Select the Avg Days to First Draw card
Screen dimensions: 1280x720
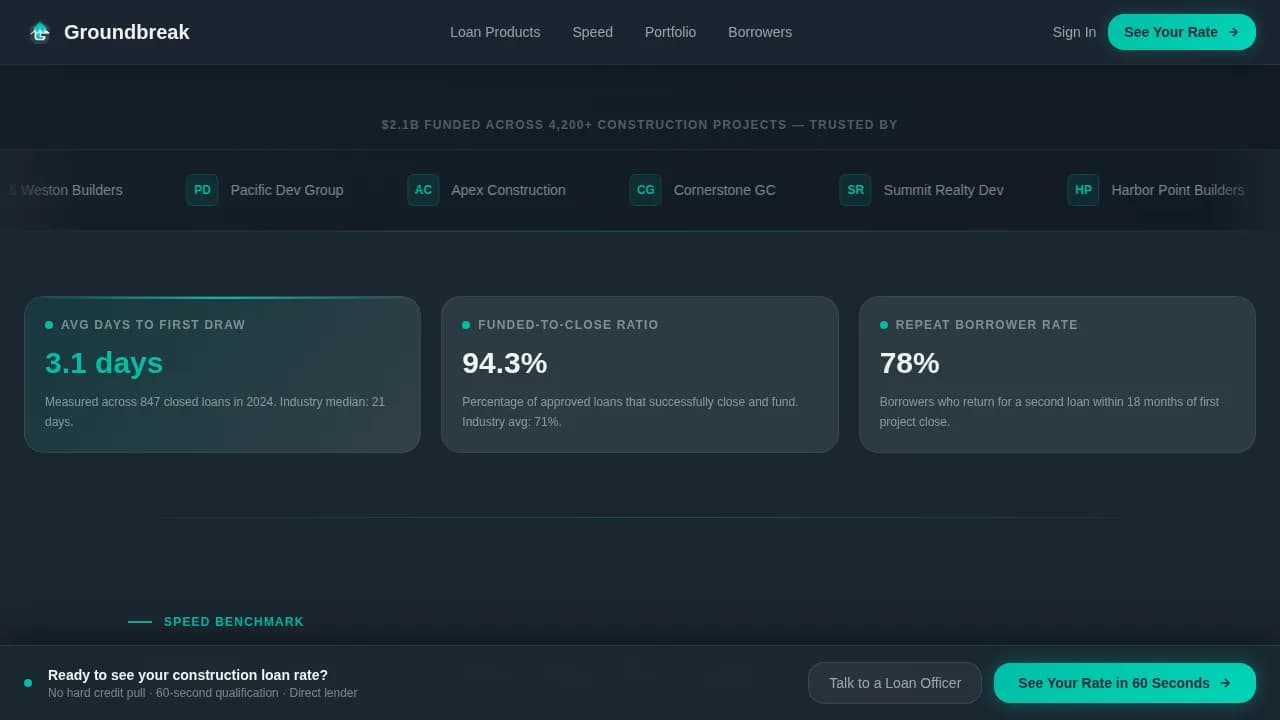tap(222, 374)
